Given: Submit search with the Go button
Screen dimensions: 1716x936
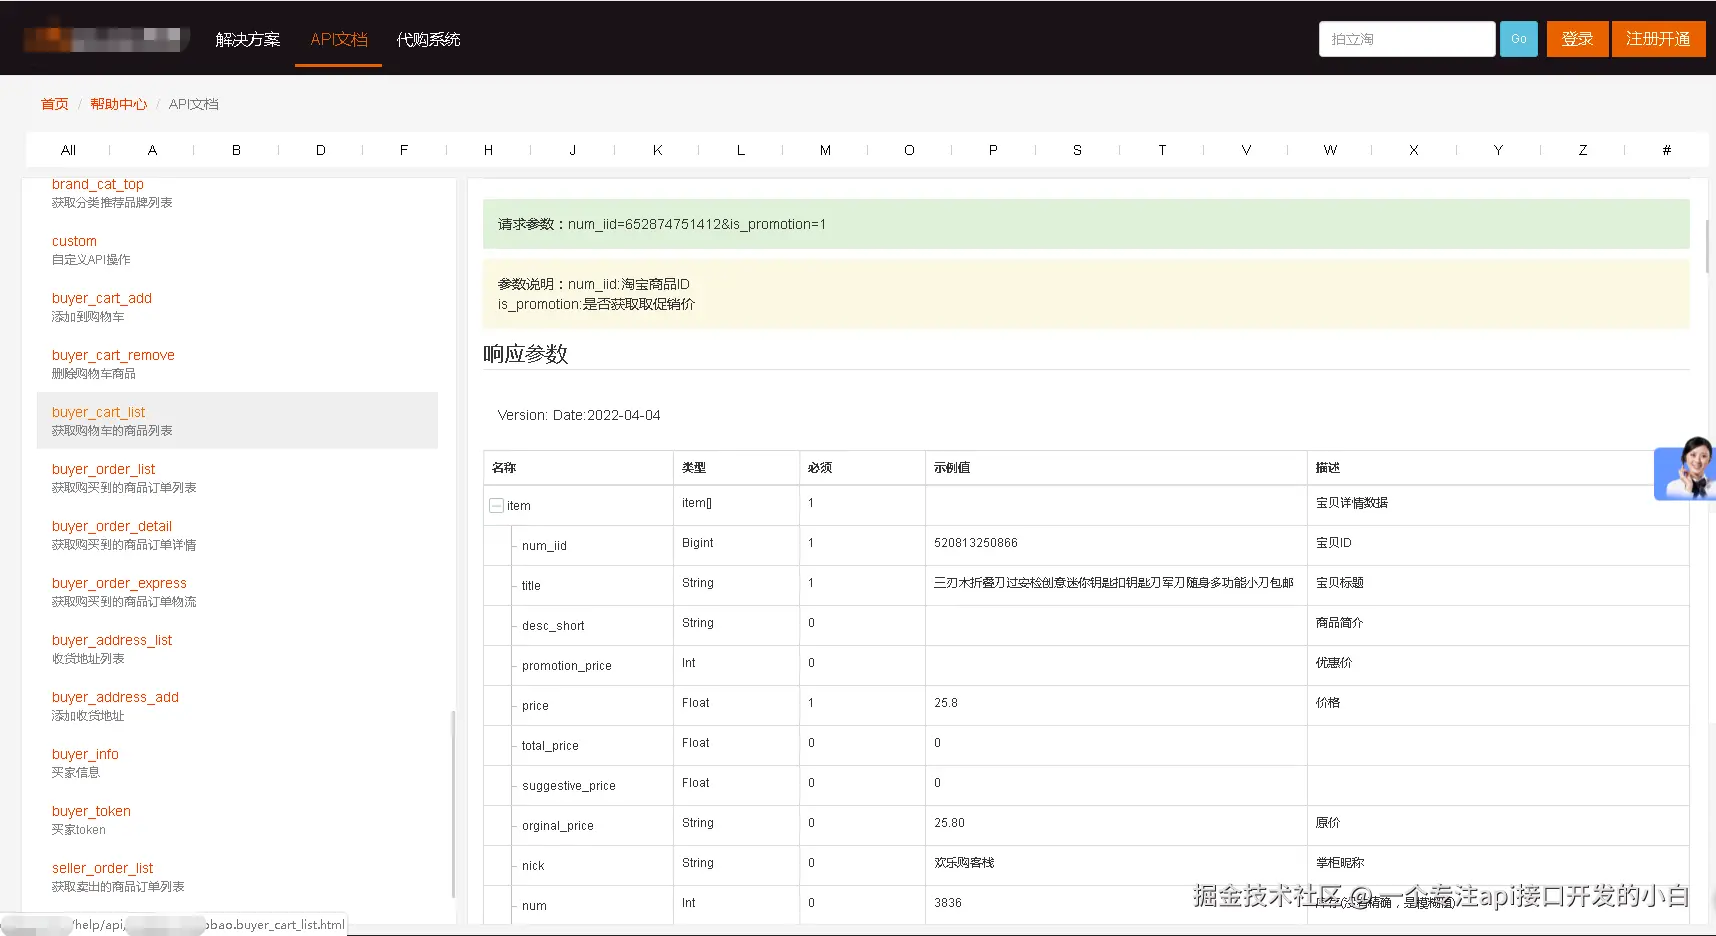Looking at the screenshot, I should [1518, 39].
